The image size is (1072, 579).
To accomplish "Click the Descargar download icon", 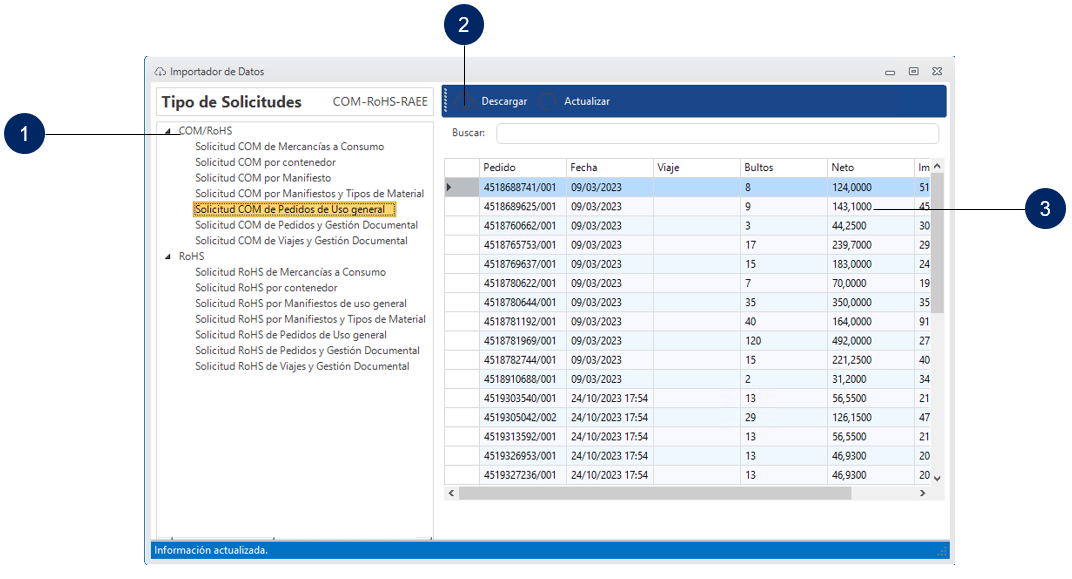I will [463, 101].
